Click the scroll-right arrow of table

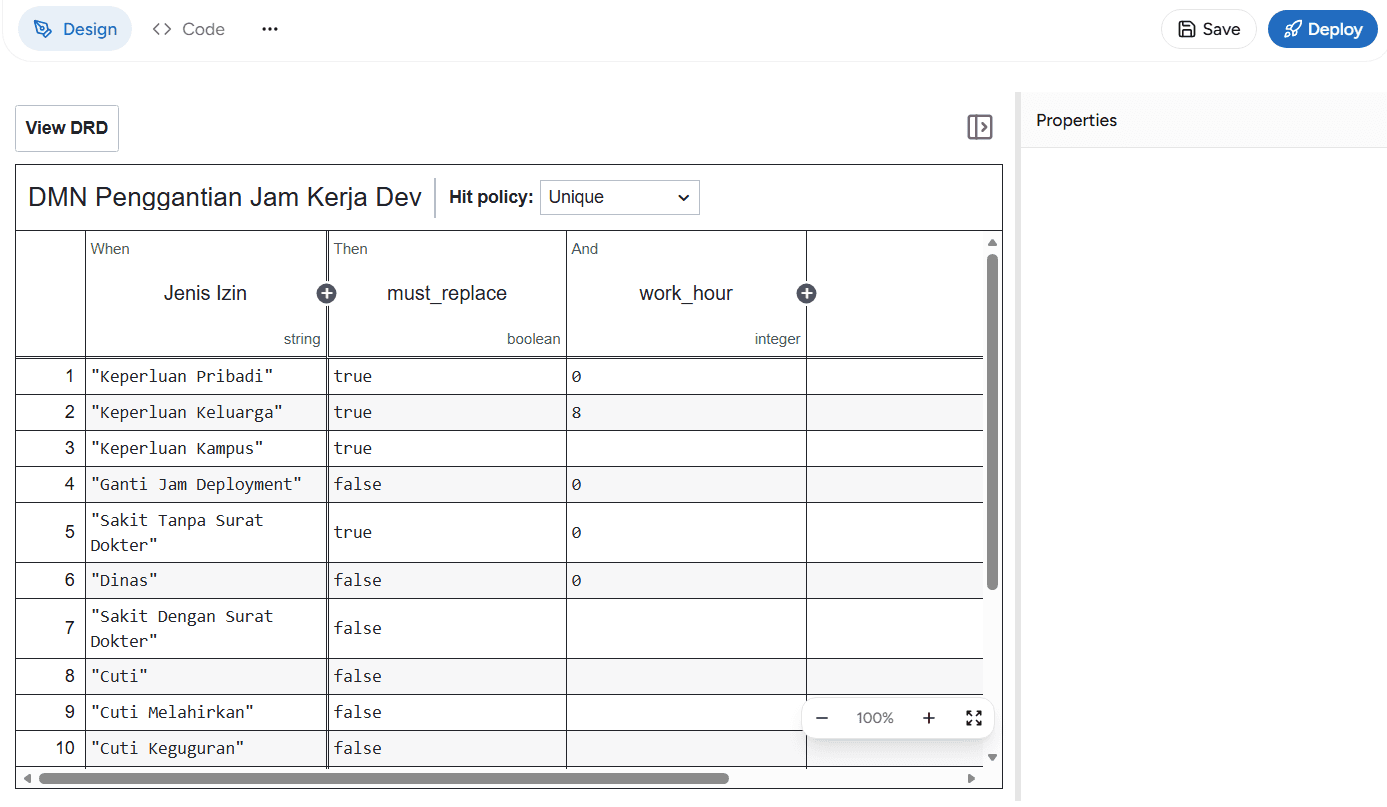coord(971,778)
